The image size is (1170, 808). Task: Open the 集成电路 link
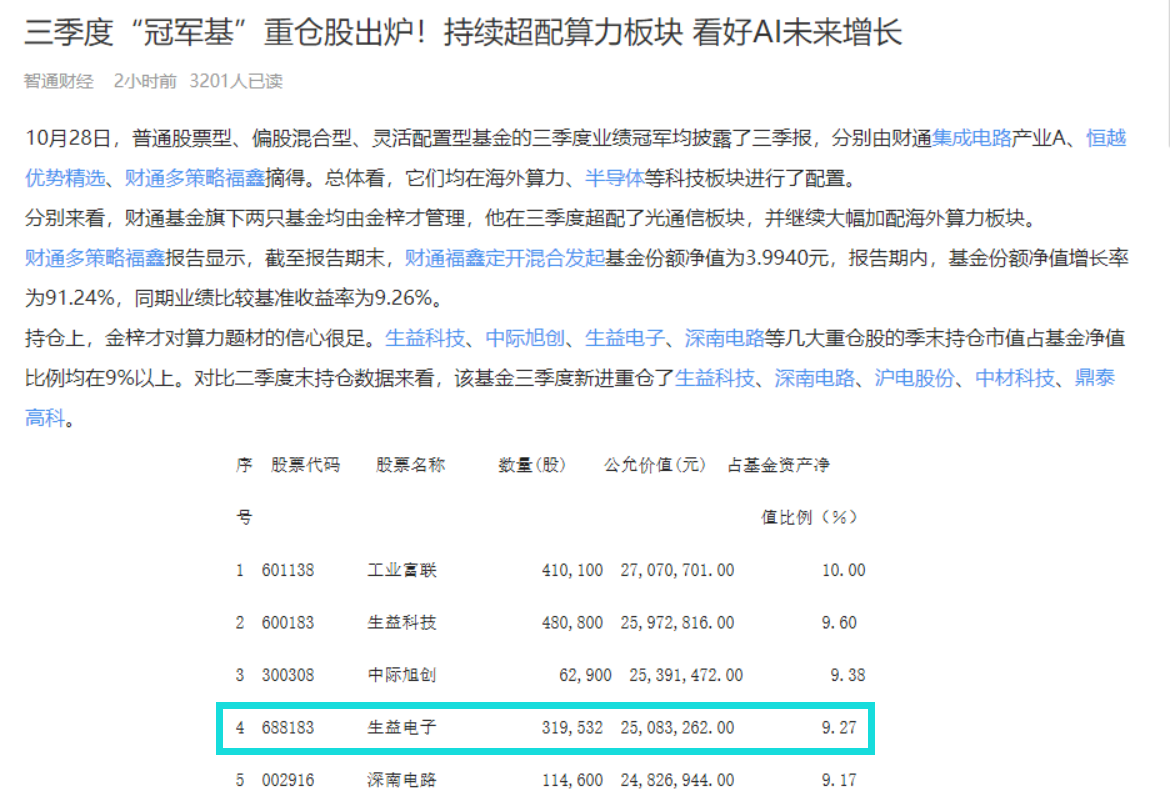[972, 138]
